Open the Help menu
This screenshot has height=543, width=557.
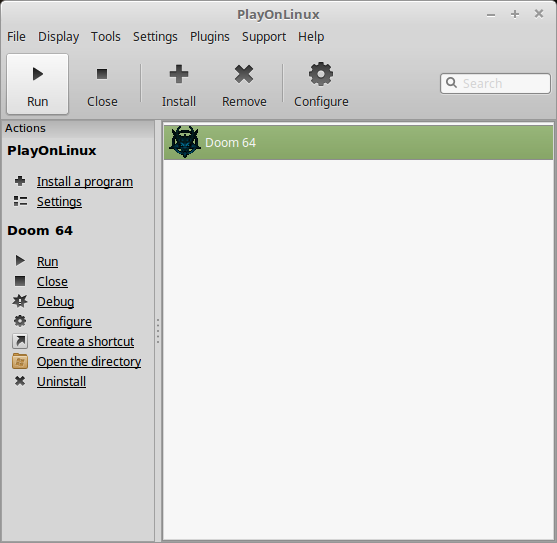tap(311, 37)
